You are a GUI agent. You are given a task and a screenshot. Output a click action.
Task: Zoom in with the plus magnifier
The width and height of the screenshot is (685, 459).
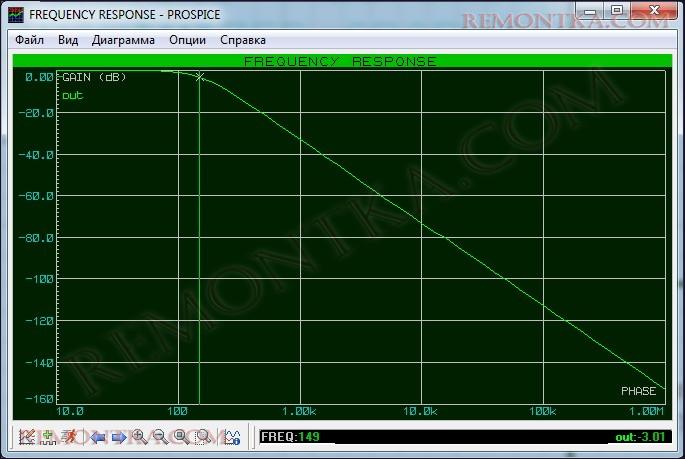pyautogui.click(x=140, y=437)
